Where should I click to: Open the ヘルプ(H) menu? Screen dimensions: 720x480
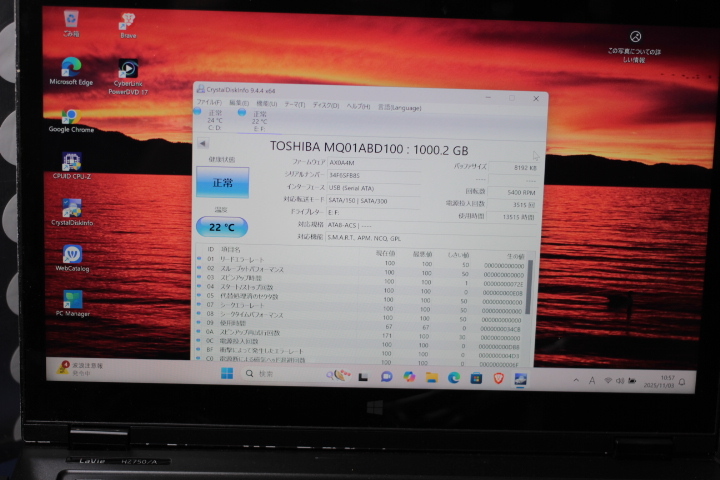tap(358, 106)
